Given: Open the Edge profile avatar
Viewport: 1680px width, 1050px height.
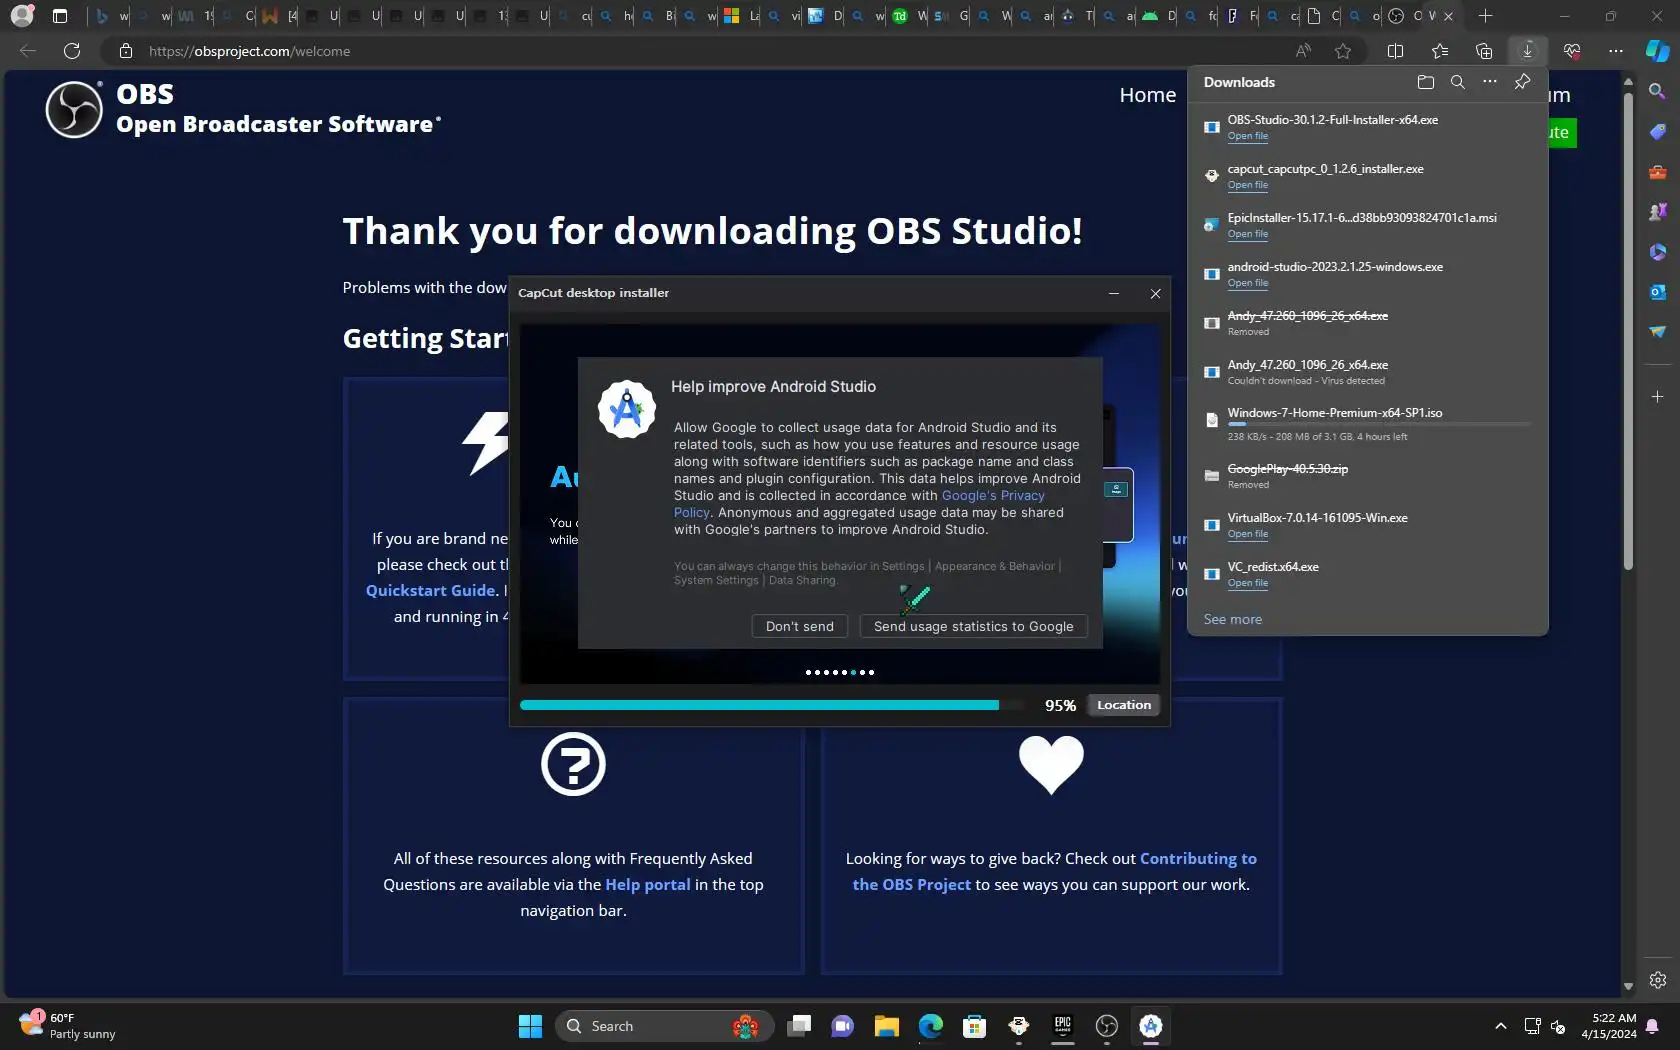Looking at the screenshot, I should point(22,16).
